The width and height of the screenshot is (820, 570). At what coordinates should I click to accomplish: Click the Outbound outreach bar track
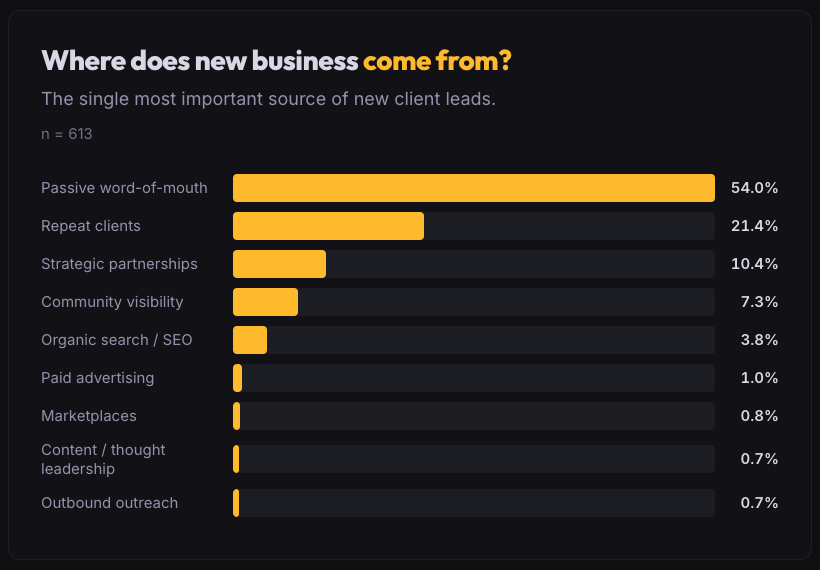473,503
